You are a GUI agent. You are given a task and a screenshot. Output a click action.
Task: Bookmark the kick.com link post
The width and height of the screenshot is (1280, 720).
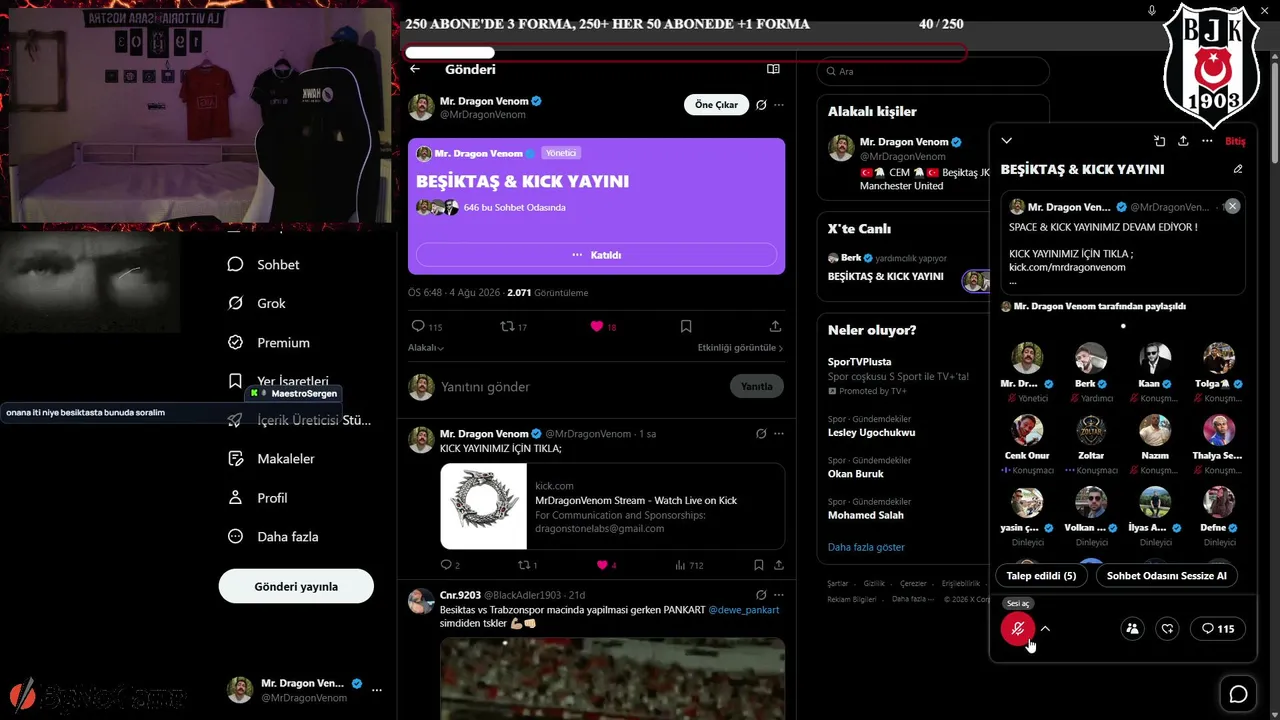pos(759,565)
